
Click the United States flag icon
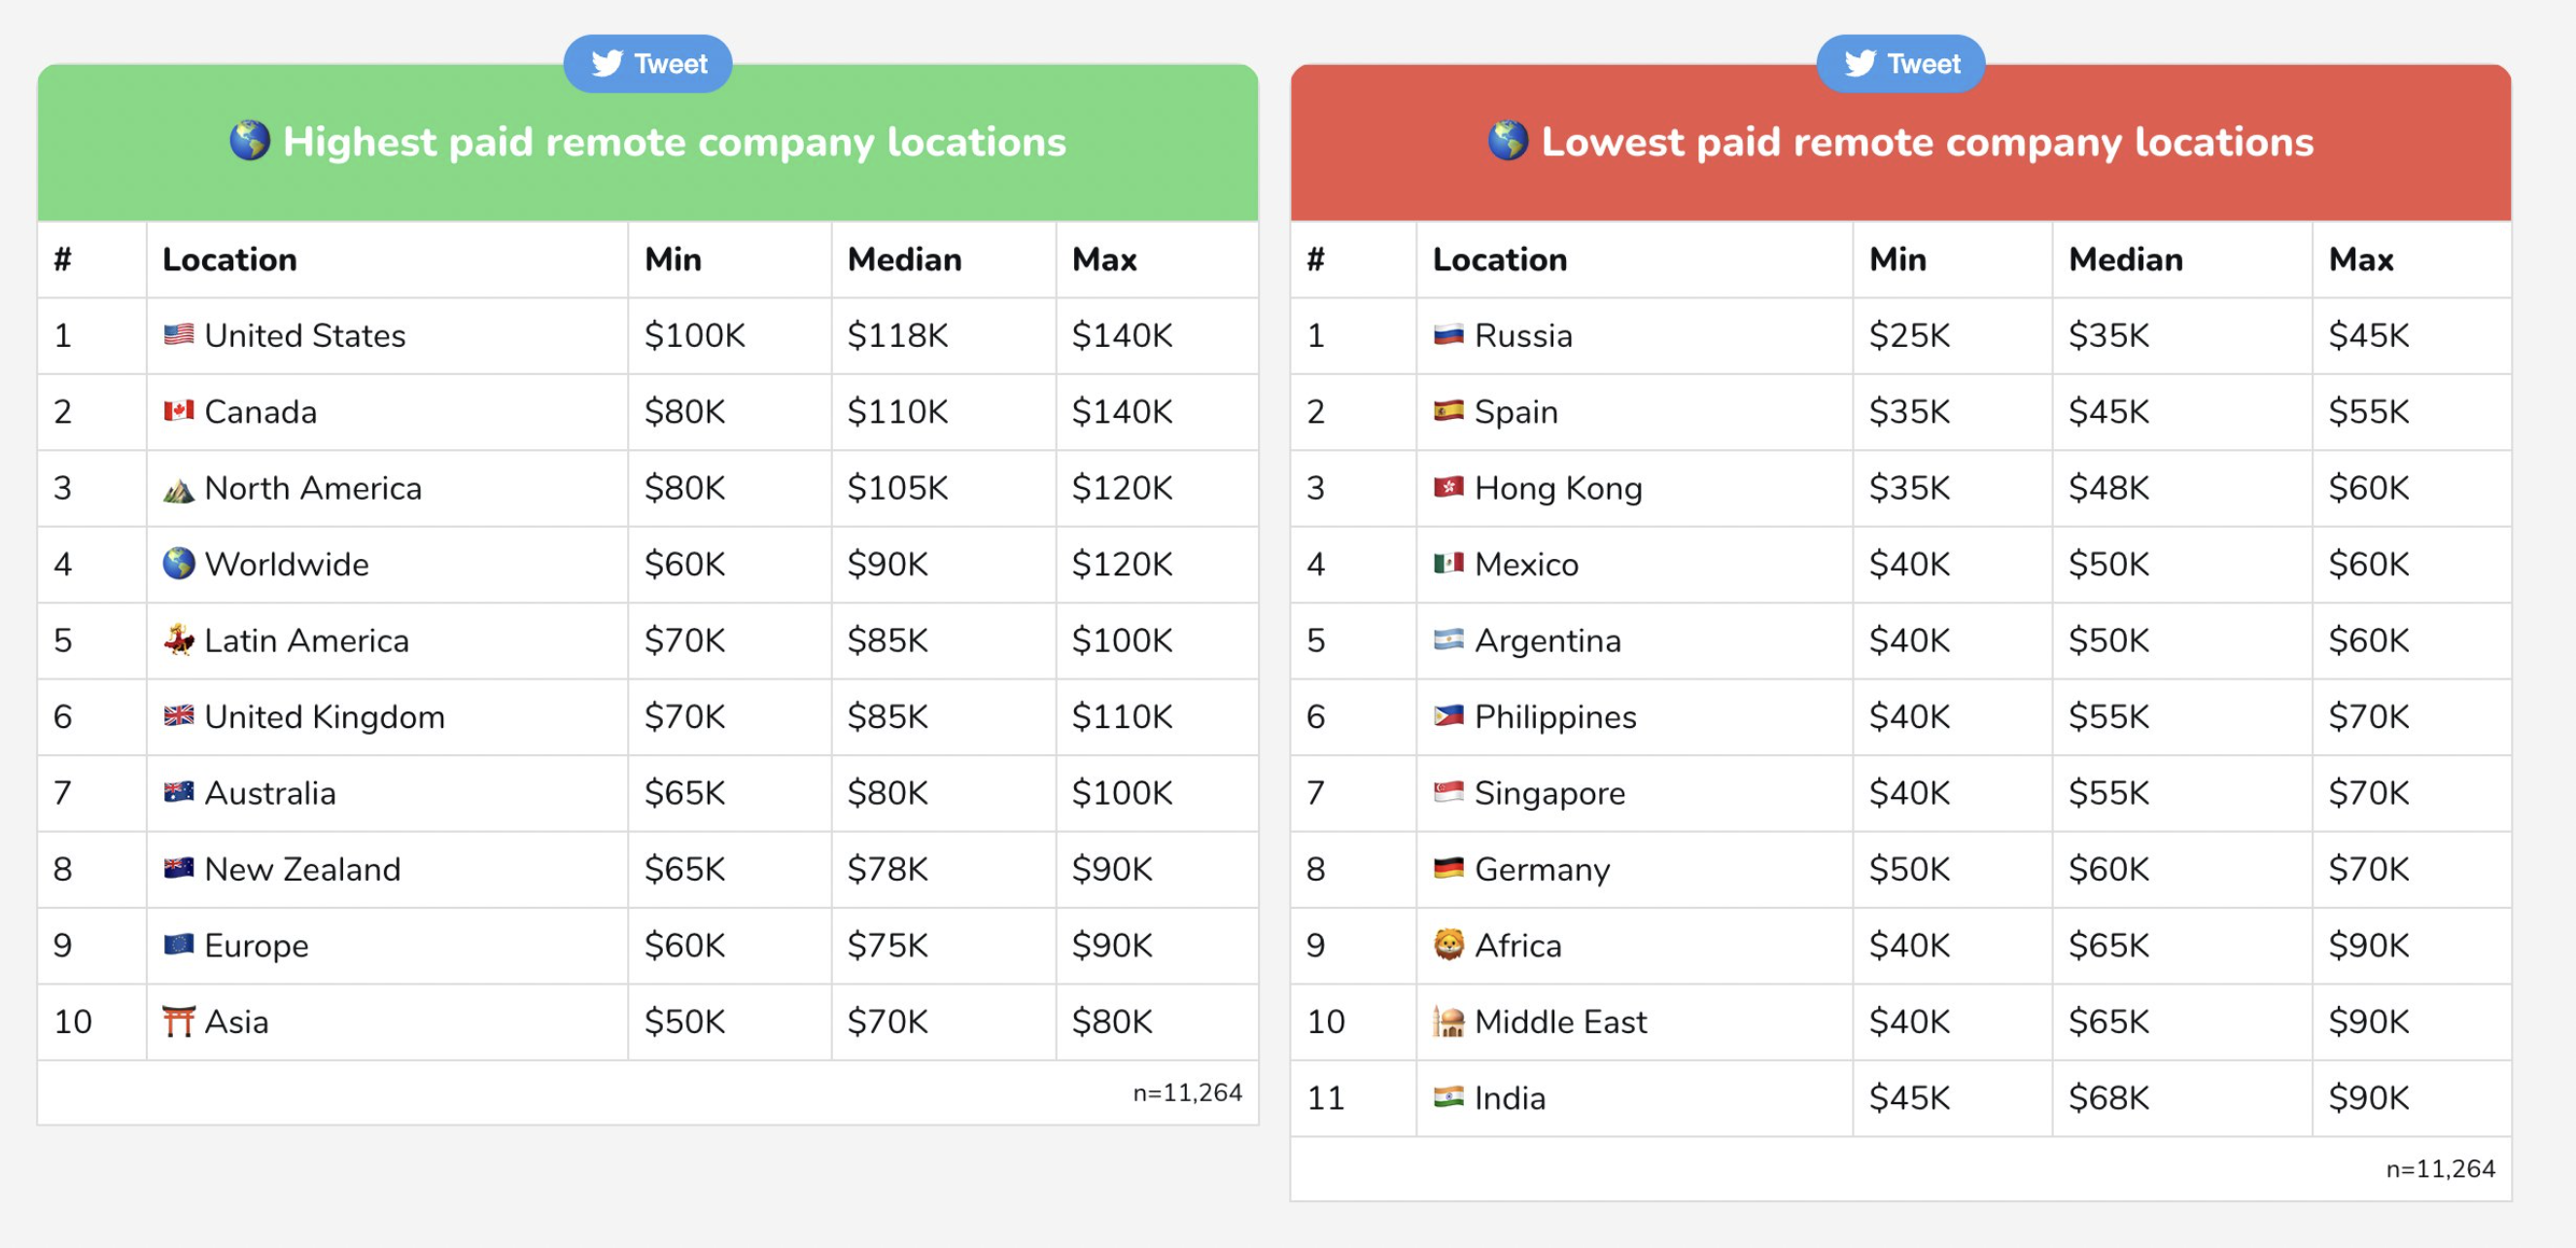coord(178,335)
